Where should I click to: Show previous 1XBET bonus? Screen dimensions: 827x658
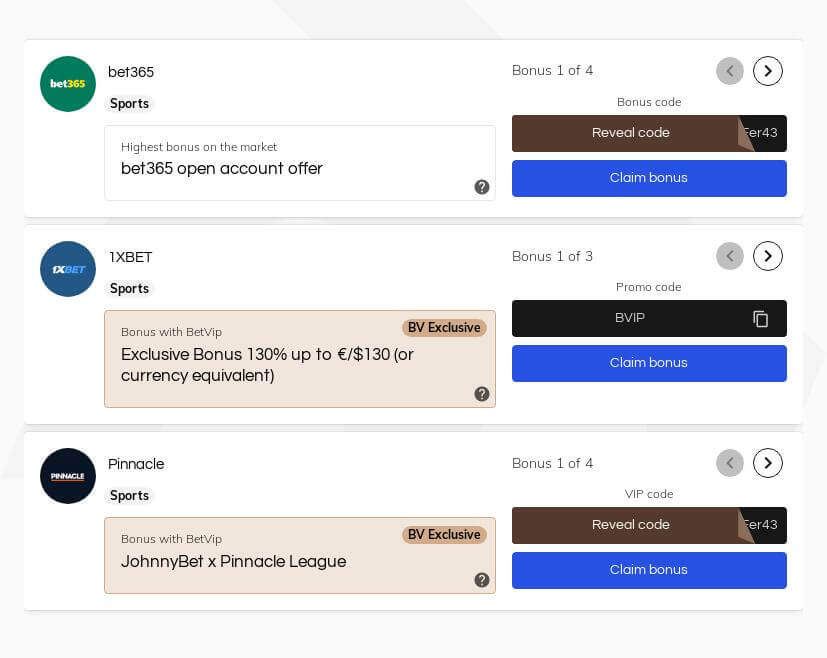730,257
